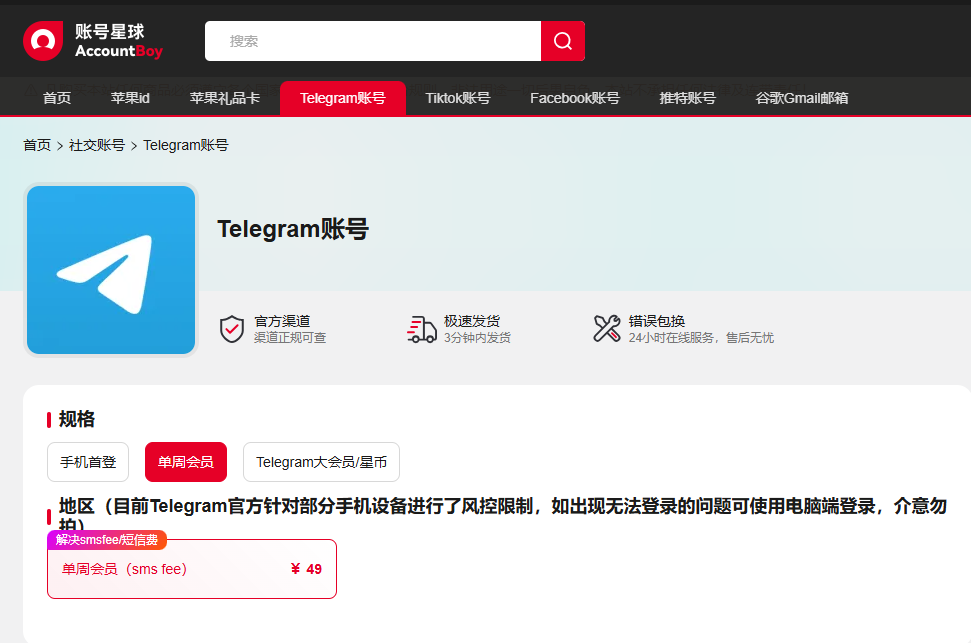The image size is (971, 643).
Task: Switch to the 首页 navigation tab
Action: coord(56,98)
